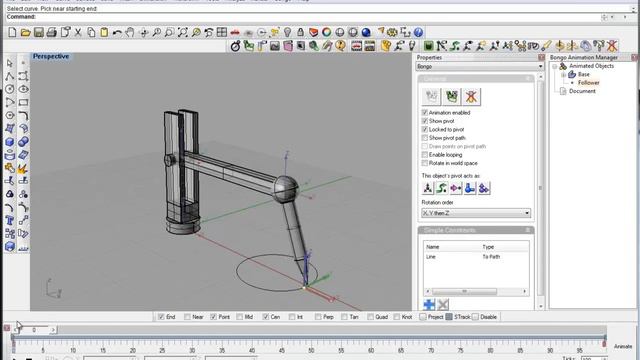Screen dimensions: 640x360
Task: Click the stopwatch icon in Bongo toolbar
Action: click(x=236, y=46)
